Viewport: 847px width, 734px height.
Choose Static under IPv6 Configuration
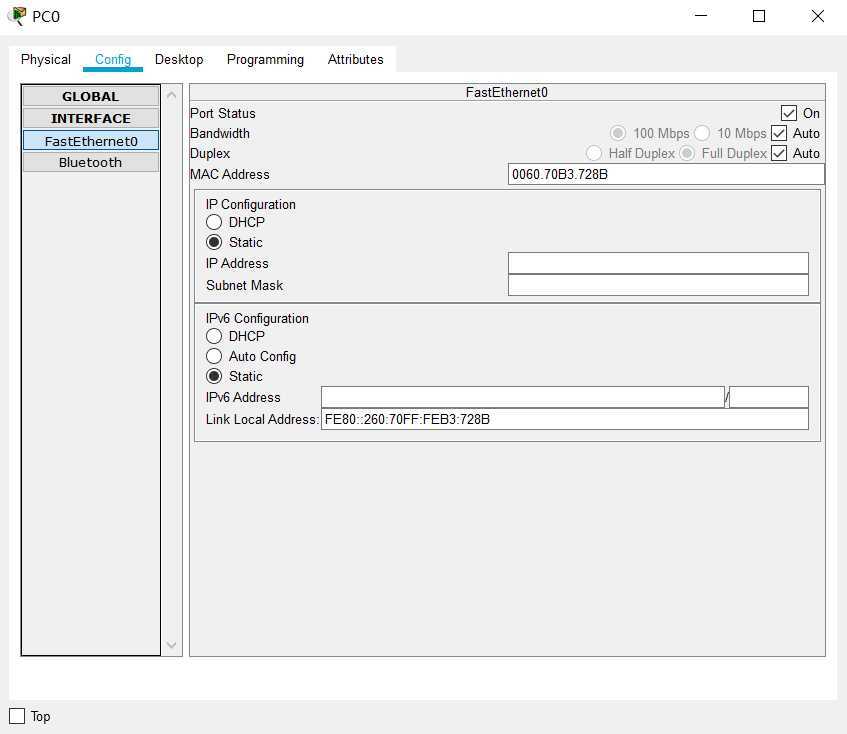pos(214,376)
